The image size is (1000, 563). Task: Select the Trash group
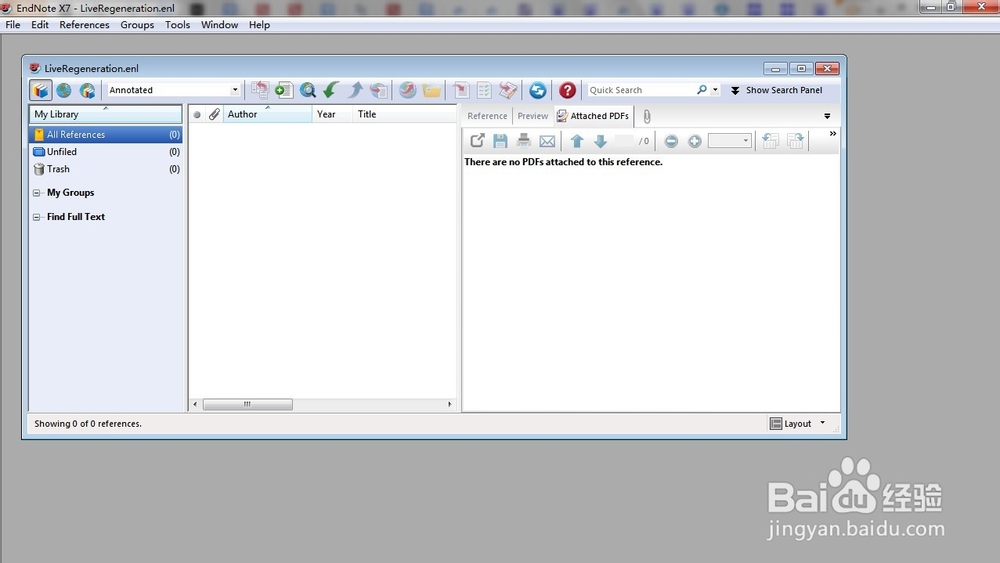[106, 169]
